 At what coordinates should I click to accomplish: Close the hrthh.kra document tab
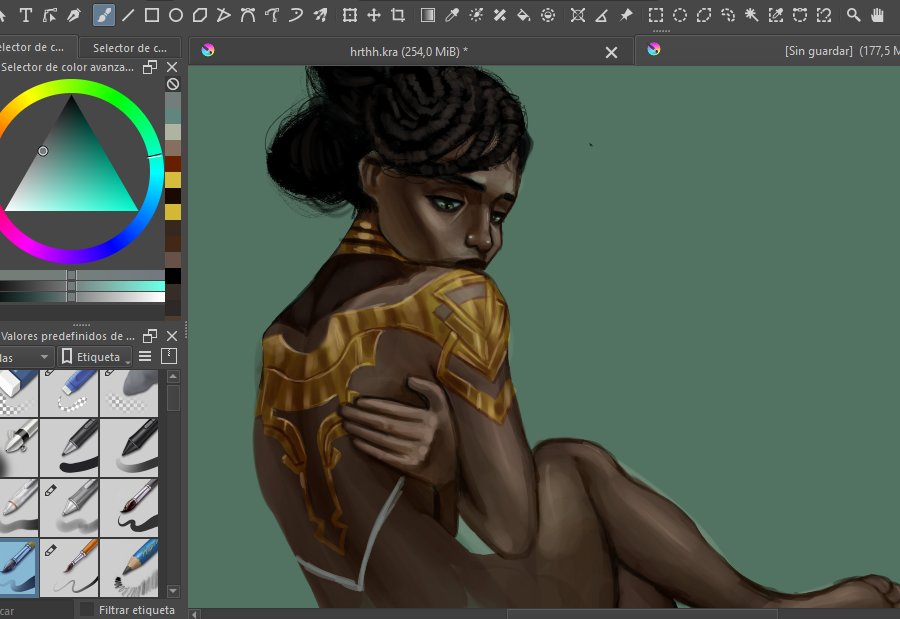pyautogui.click(x=611, y=52)
